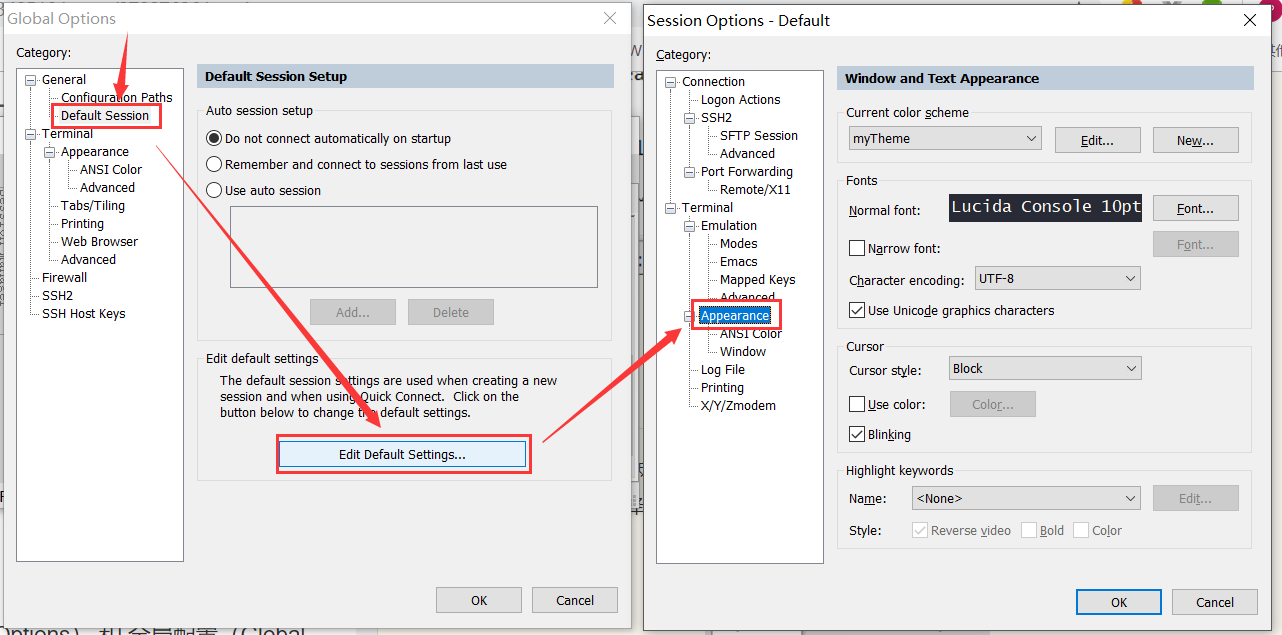This screenshot has height=635, width=1282.
Task: Click the Lucida Console font preview
Action: pos(1045,207)
